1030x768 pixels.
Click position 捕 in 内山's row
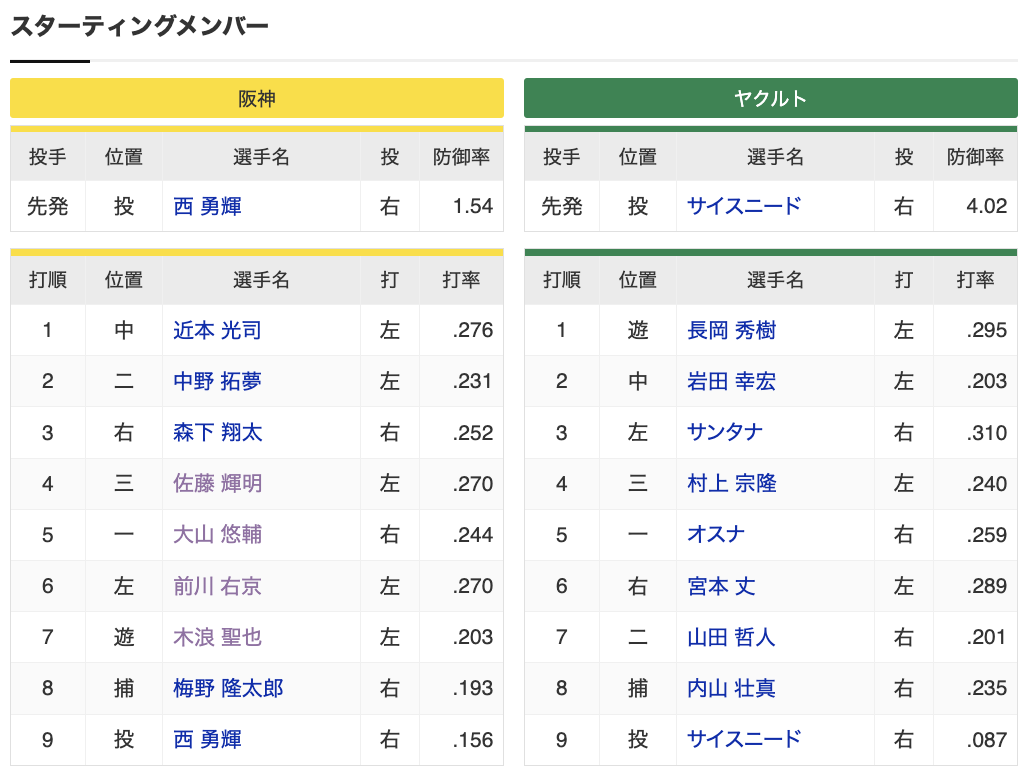pos(637,688)
